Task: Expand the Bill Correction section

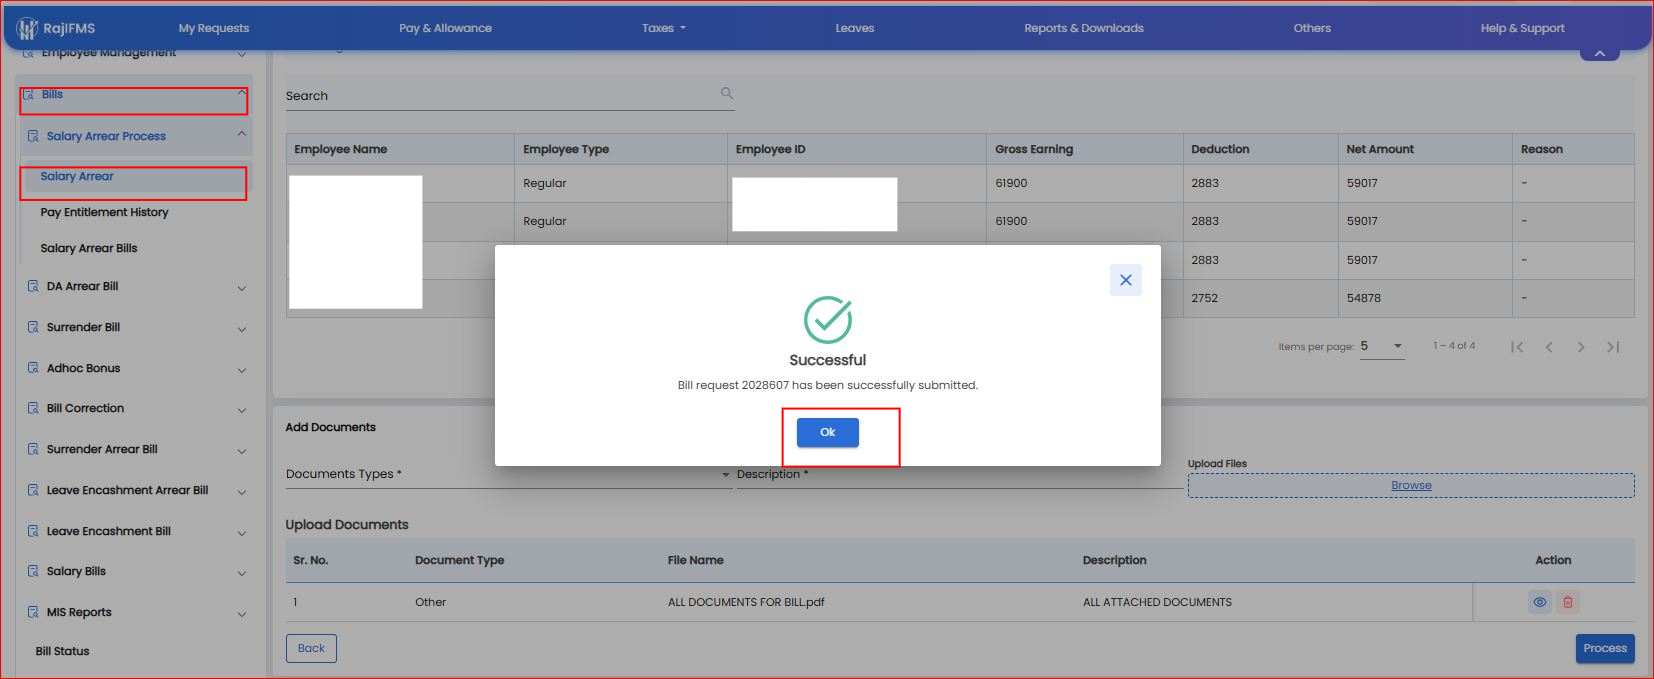Action: [241, 410]
